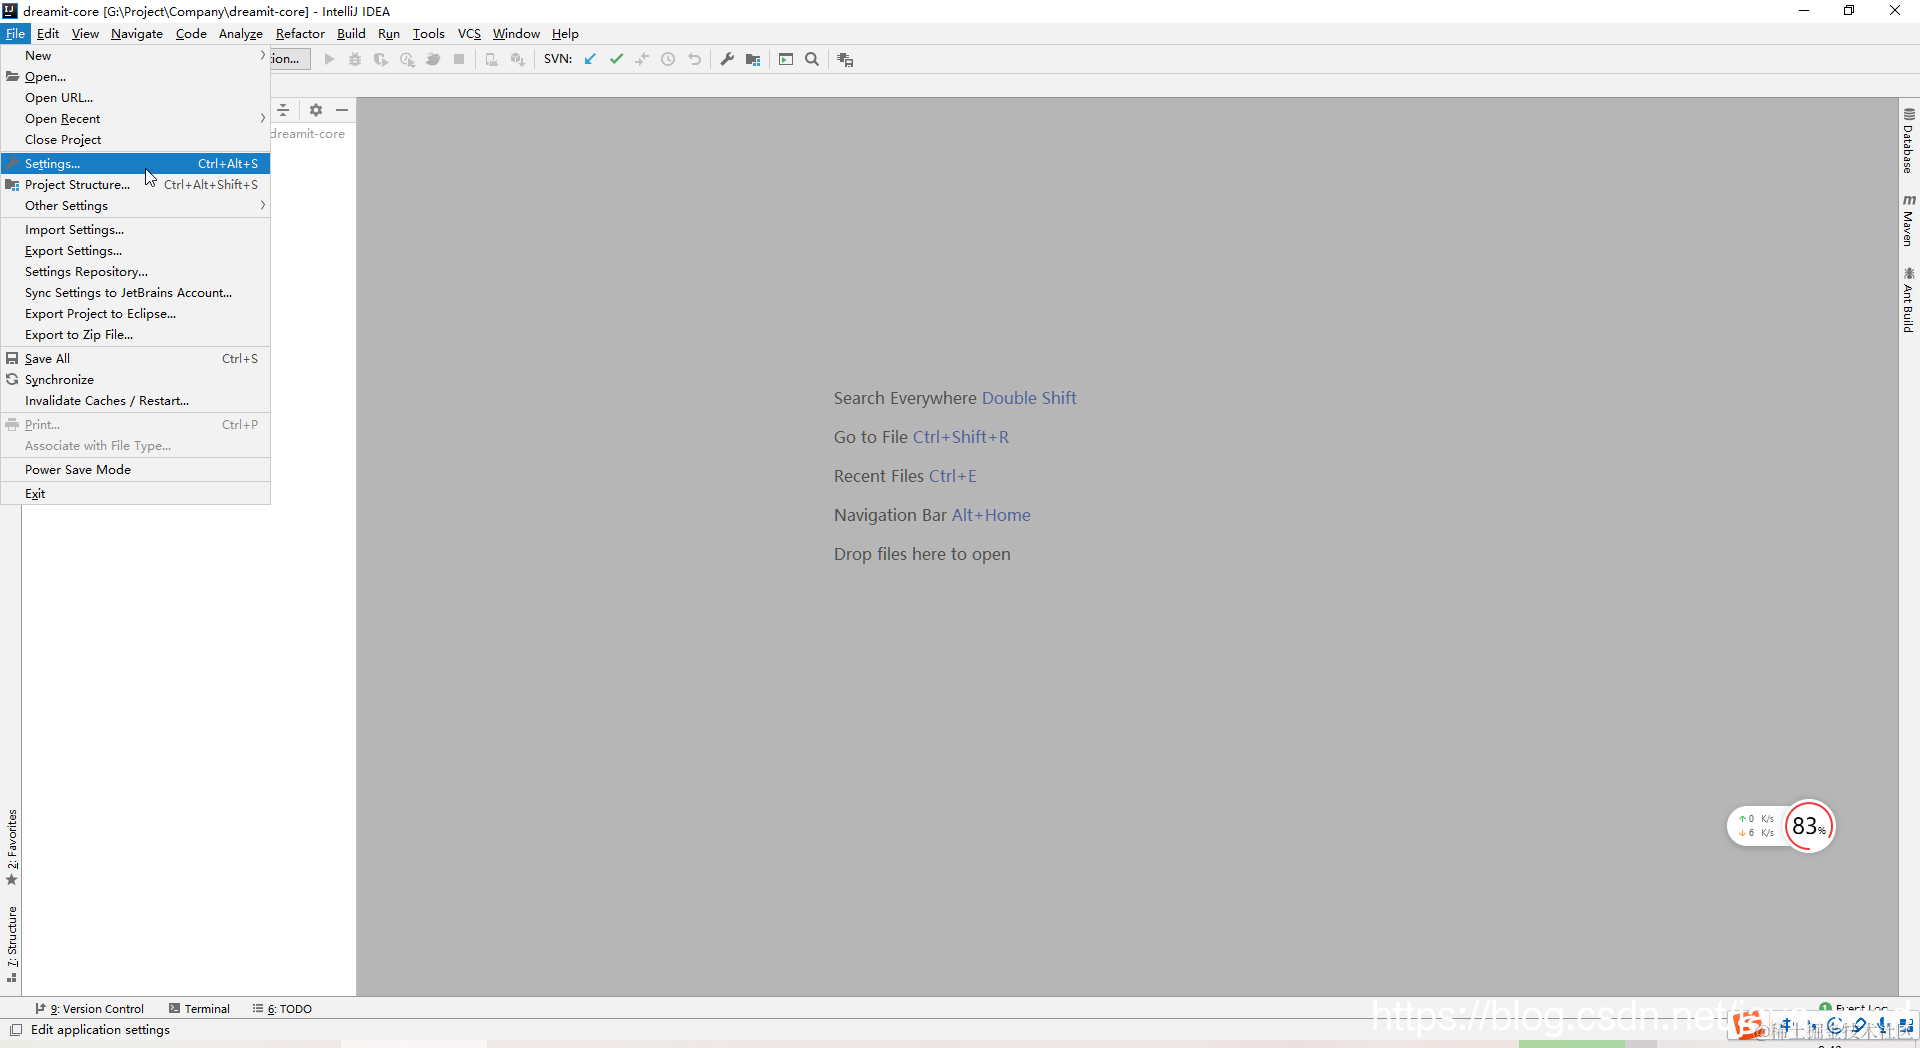This screenshot has height=1048, width=1920.
Task: Click the tool windows quick-access icon in status bar
Action: (16, 1030)
